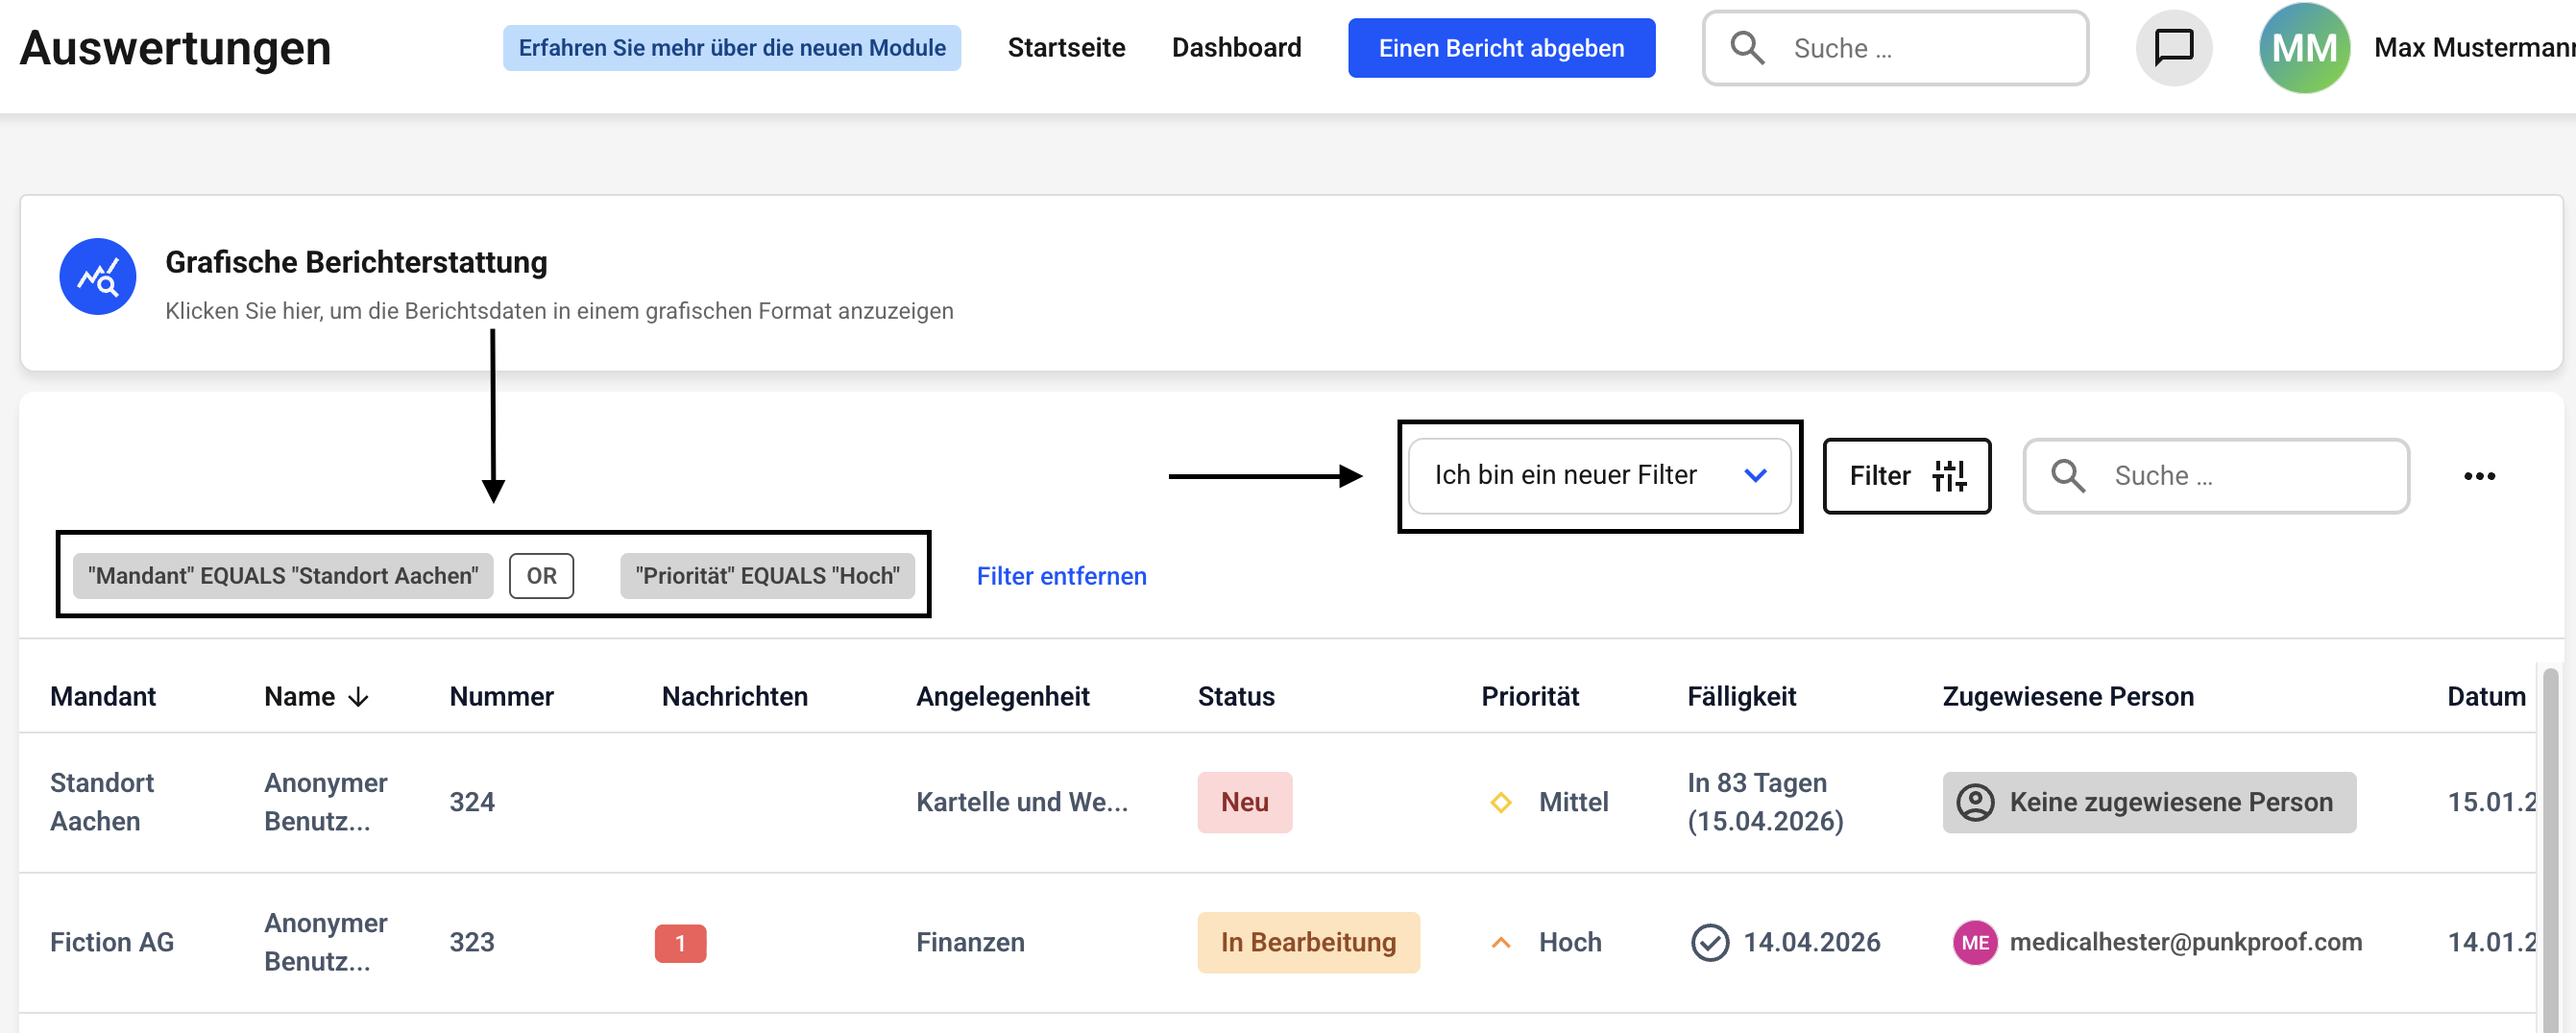Viewport: 2576px width, 1033px height.
Task: Open the Dashboard menu item
Action: pos(1236,47)
